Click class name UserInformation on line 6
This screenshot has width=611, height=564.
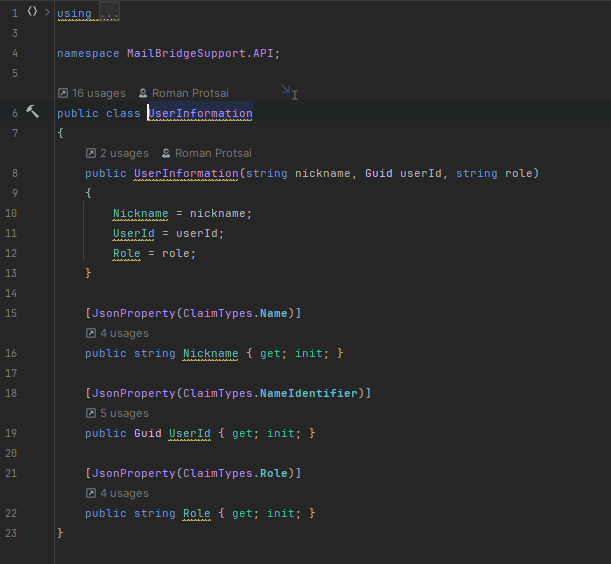tap(200, 113)
